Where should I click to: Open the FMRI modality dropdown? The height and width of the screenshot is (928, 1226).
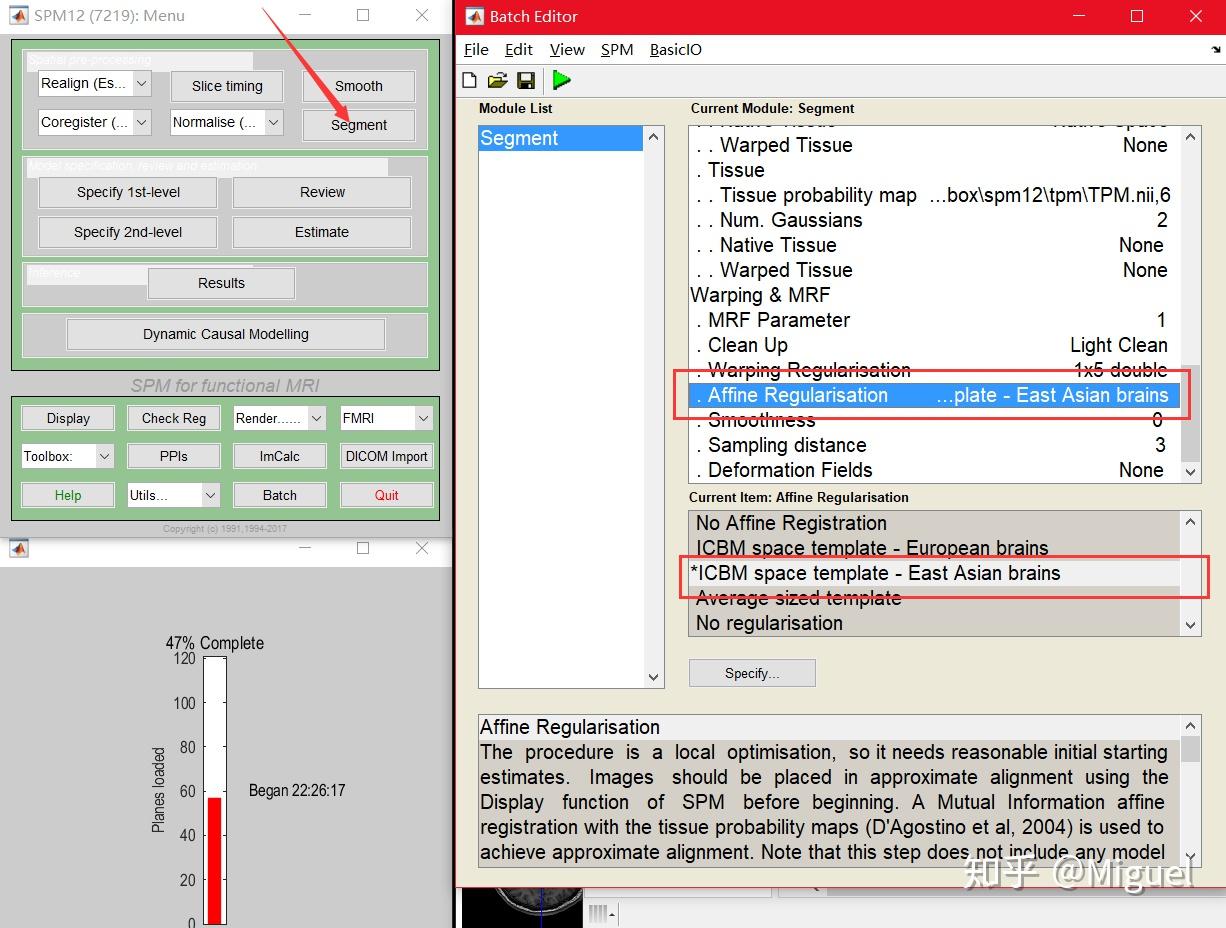click(386, 418)
